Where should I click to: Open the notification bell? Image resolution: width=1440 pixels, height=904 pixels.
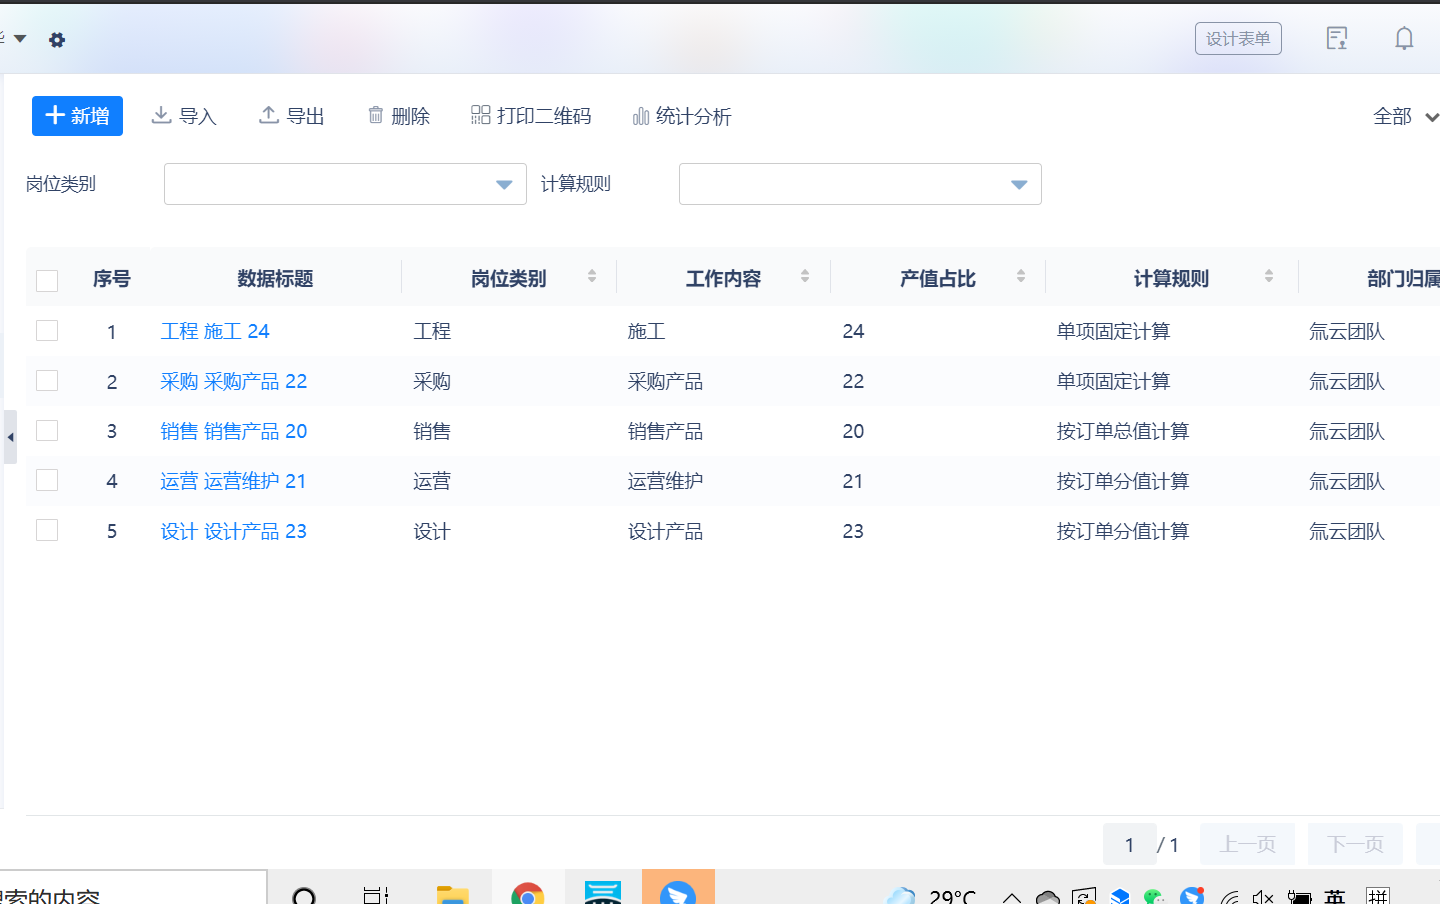click(x=1404, y=39)
